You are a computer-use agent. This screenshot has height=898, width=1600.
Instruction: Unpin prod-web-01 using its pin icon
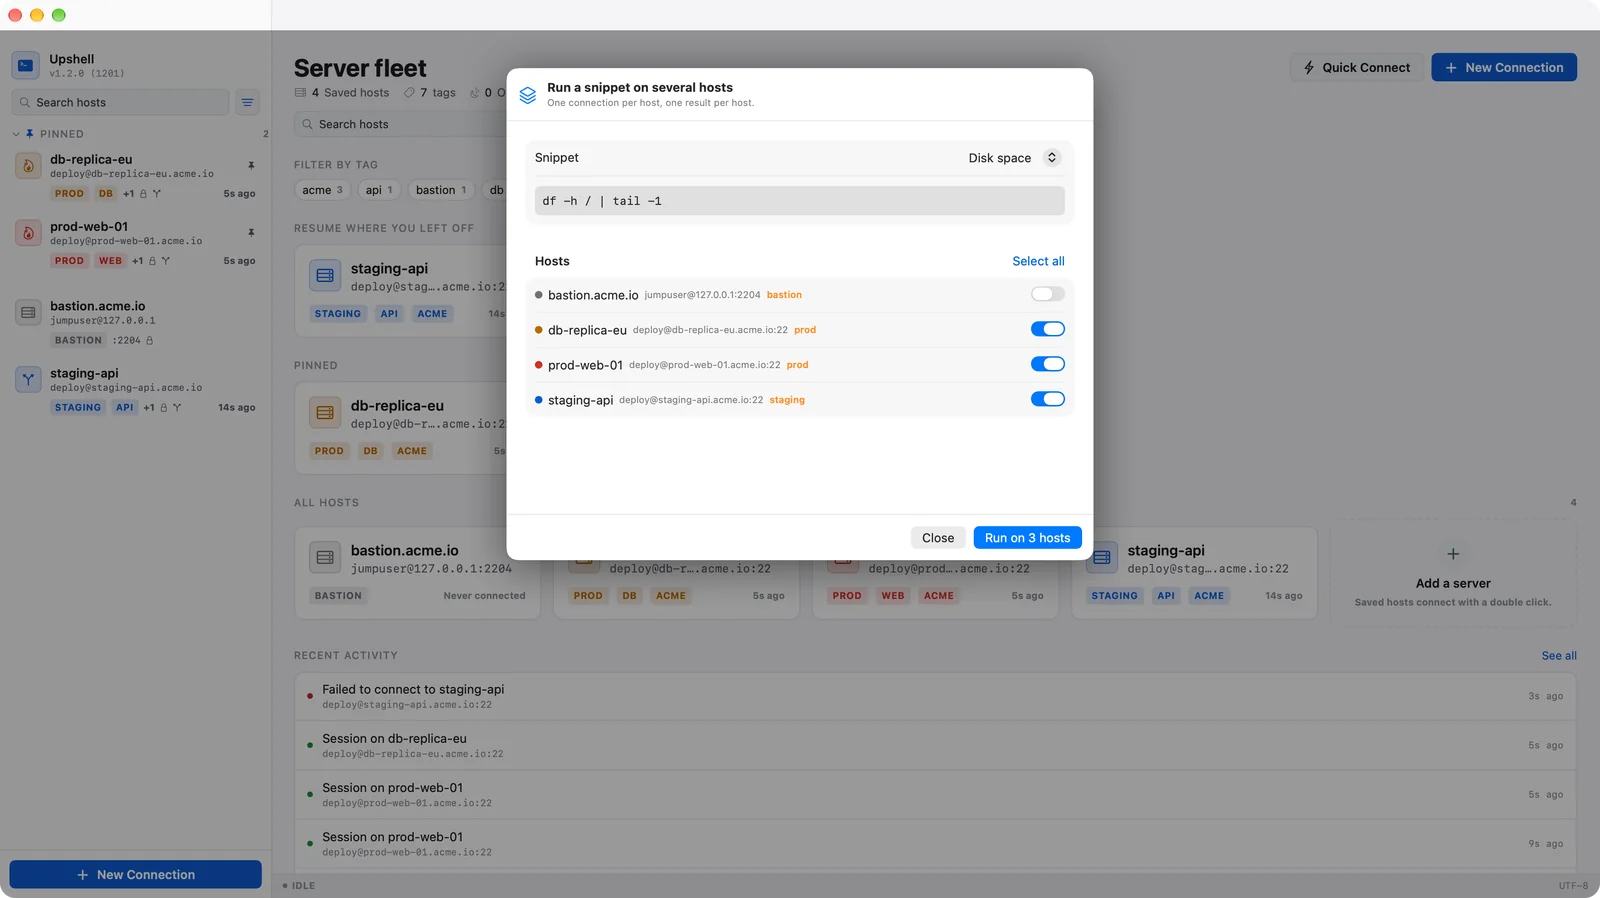point(251,232)
